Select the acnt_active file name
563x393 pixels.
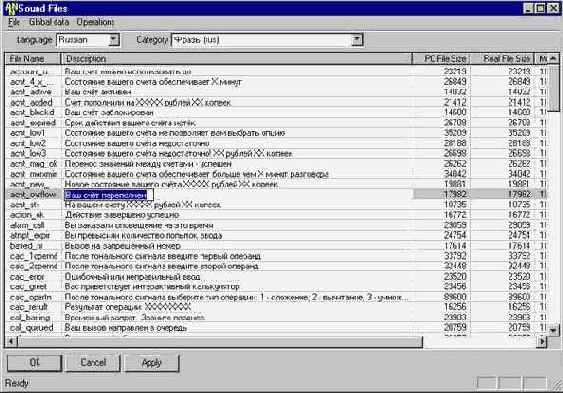31,92
